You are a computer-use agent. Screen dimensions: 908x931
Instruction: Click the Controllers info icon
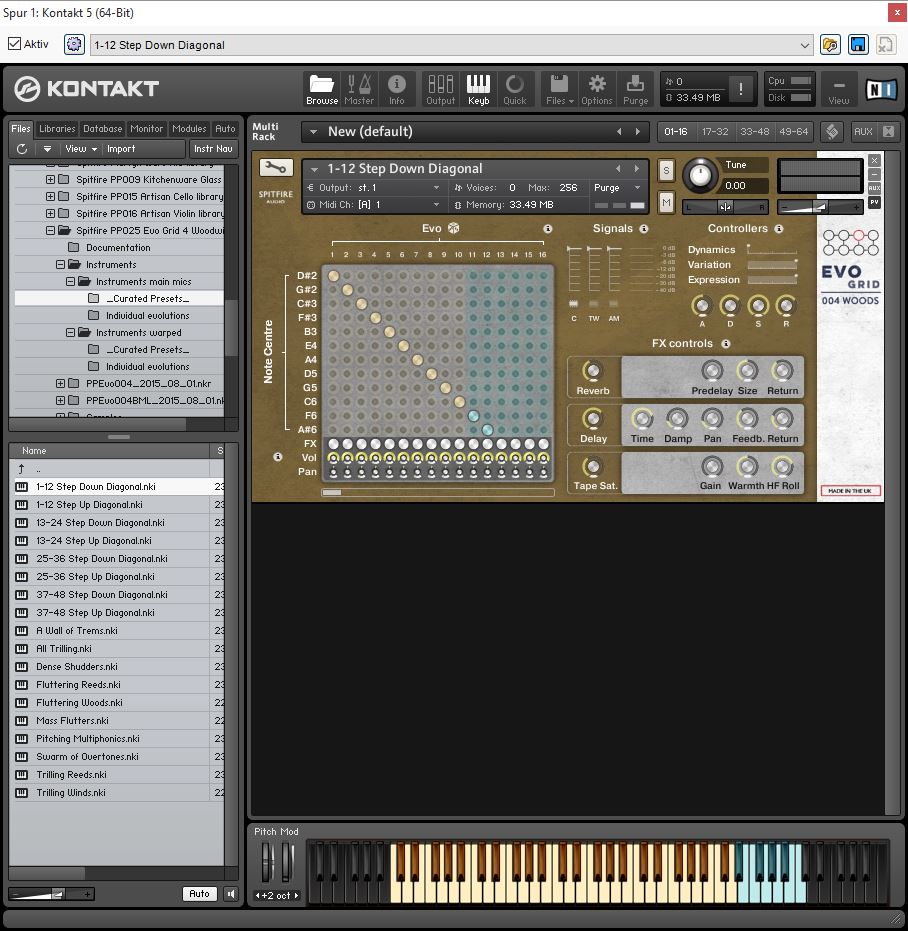click(x=779, y=229)
